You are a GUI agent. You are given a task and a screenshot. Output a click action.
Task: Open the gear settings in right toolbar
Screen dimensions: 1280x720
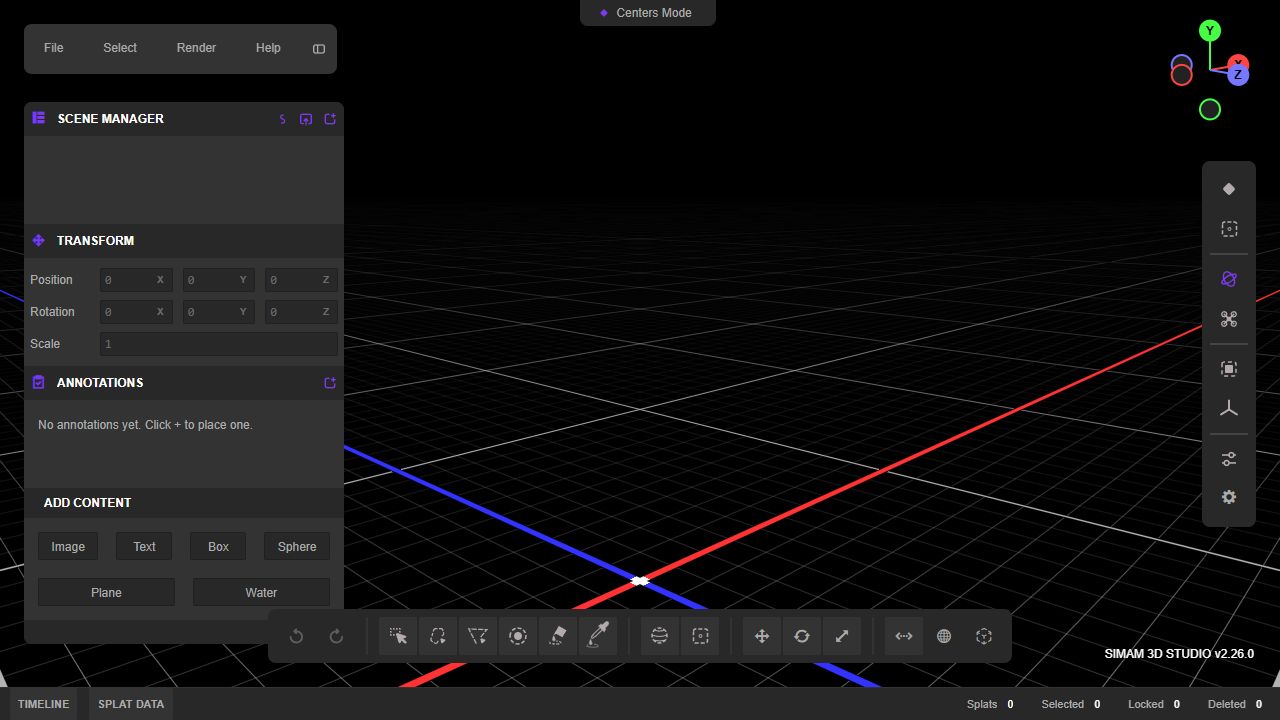click(1229, 497)
